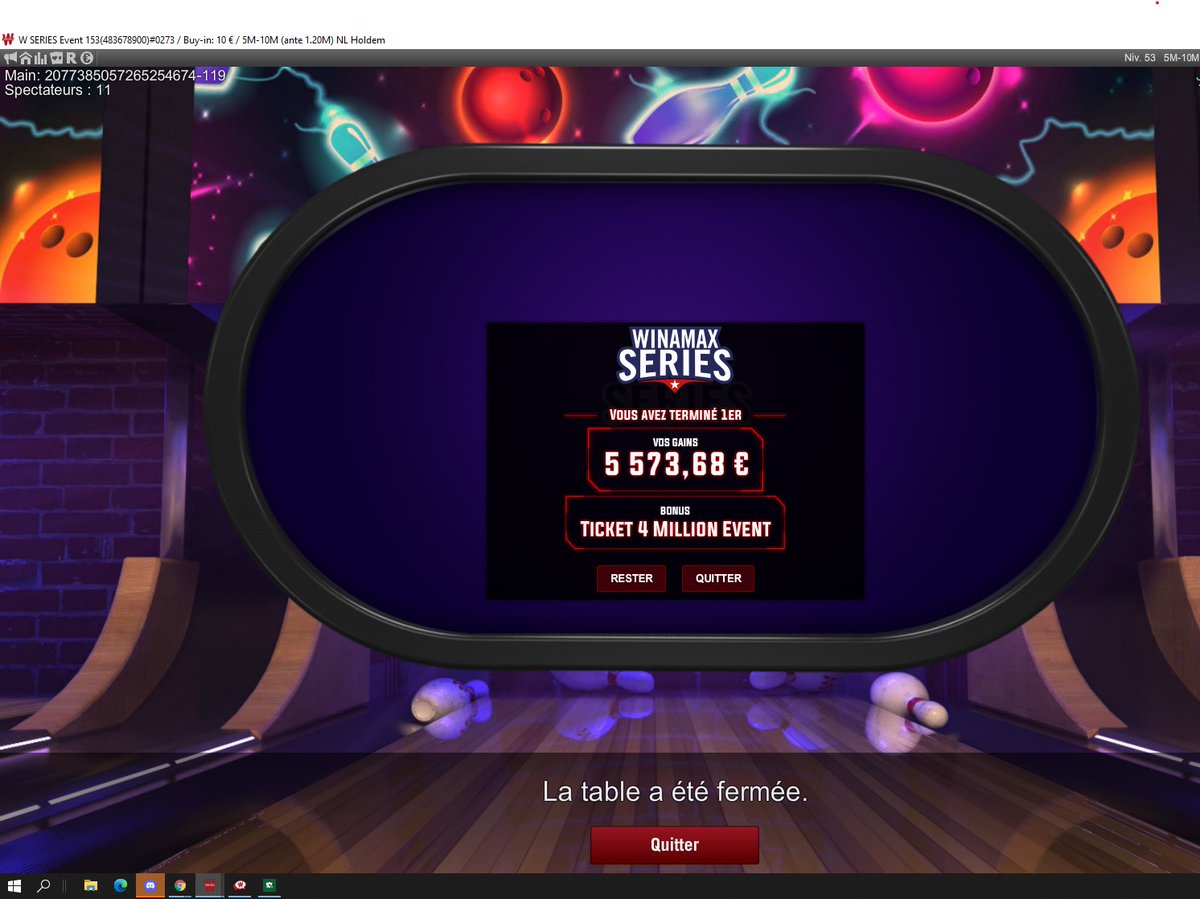Click the La table a été fermée message
Screen dimensions: 1200x899
click(x=675, y=792)
